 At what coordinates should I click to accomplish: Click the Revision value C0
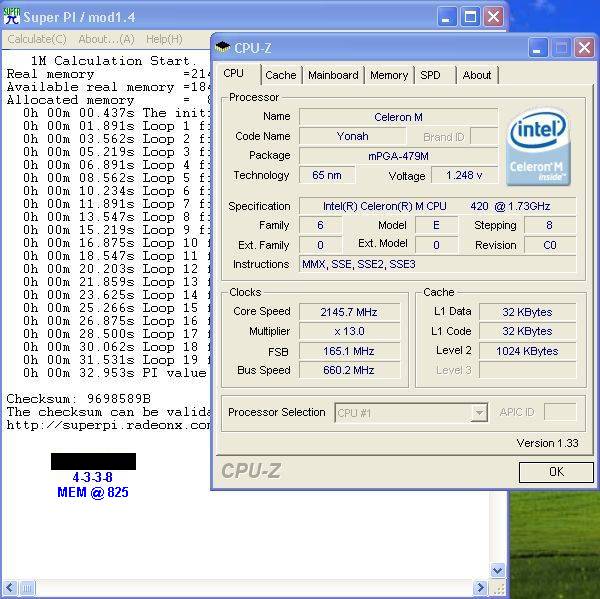(550, 245)
